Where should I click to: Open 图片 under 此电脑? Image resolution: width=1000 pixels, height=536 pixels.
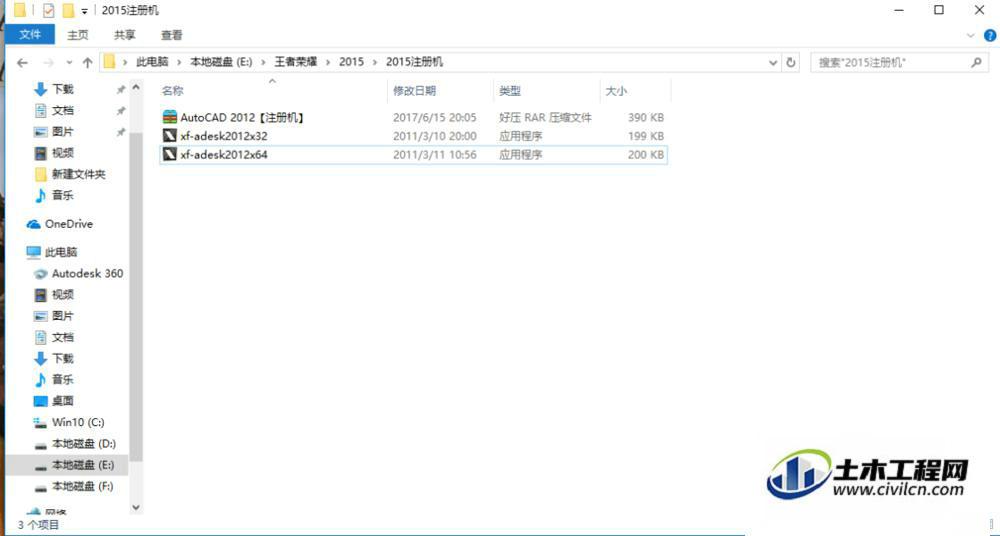coord(62,316)
